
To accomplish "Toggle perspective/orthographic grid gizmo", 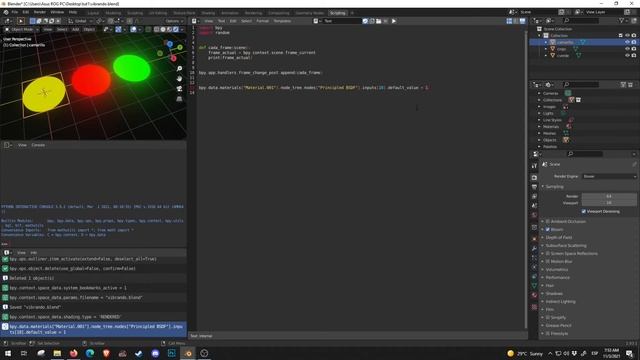I will tap(179, 99).
